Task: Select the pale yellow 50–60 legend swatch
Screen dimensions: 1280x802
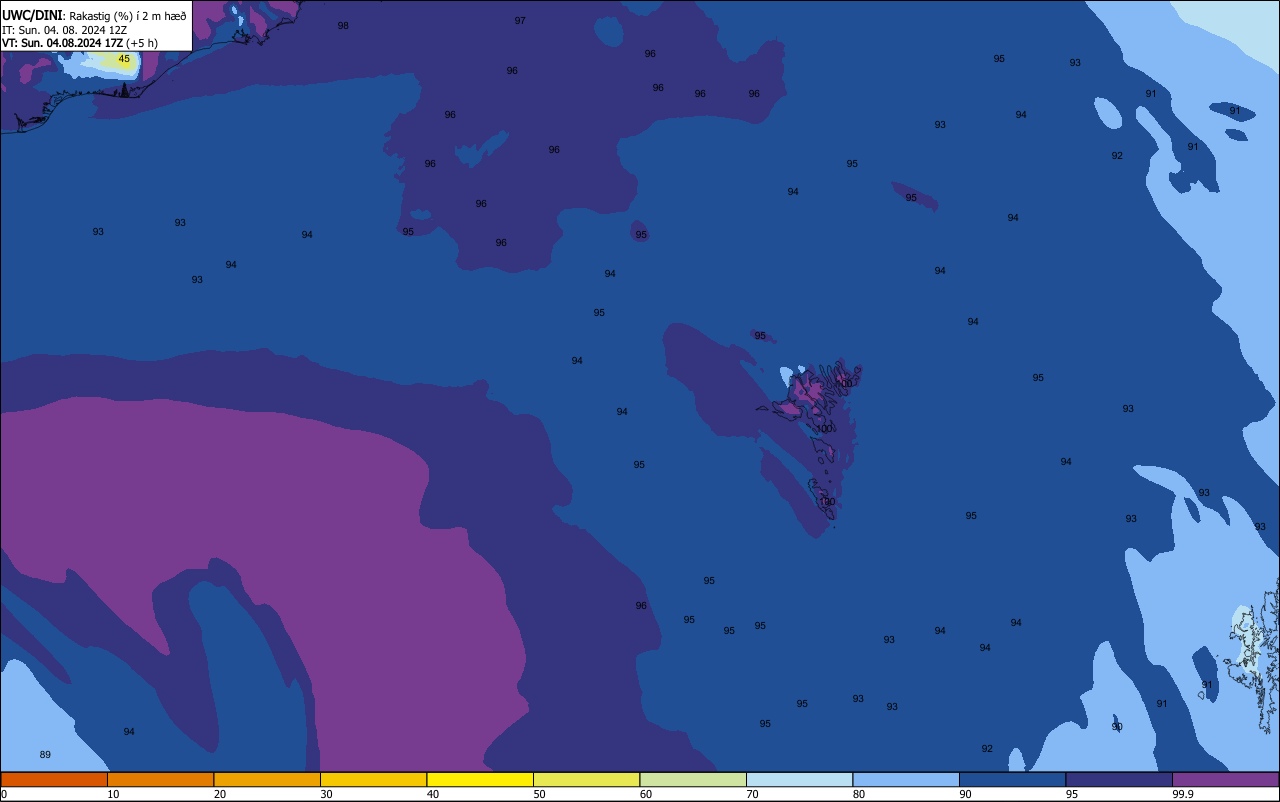Action: pos(586,779)
